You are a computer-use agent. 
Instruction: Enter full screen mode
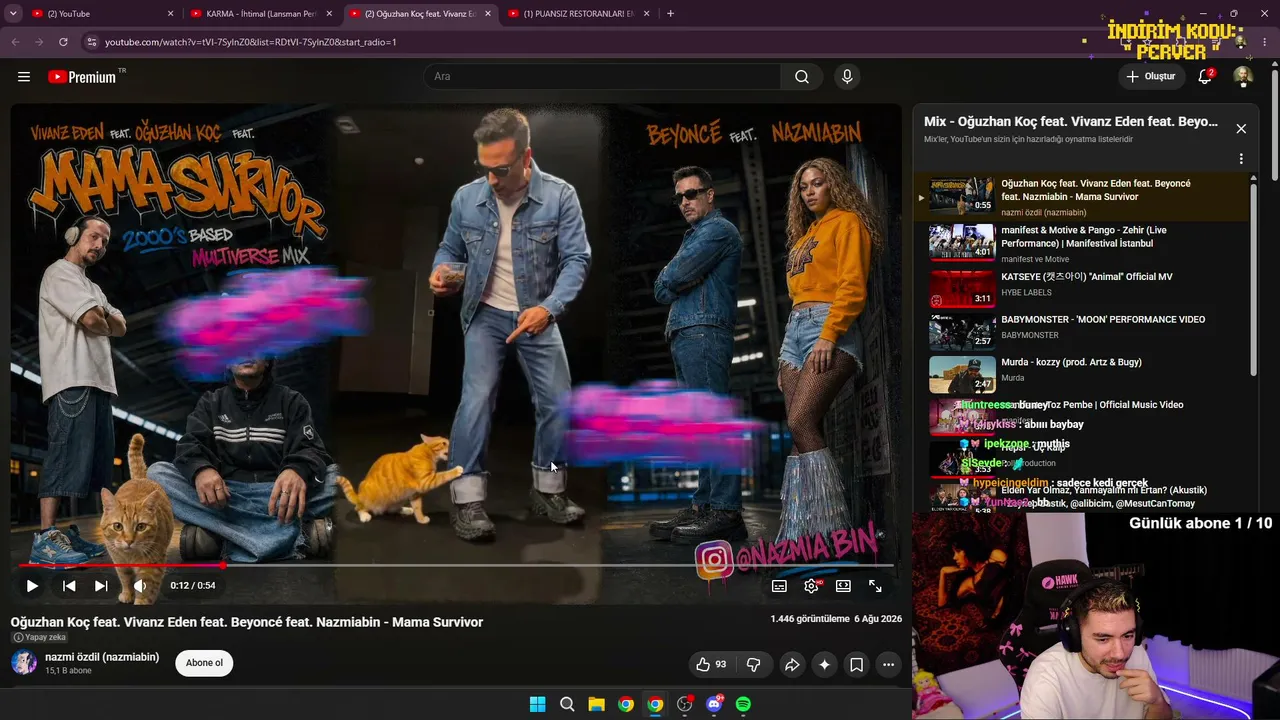[875, 586]
